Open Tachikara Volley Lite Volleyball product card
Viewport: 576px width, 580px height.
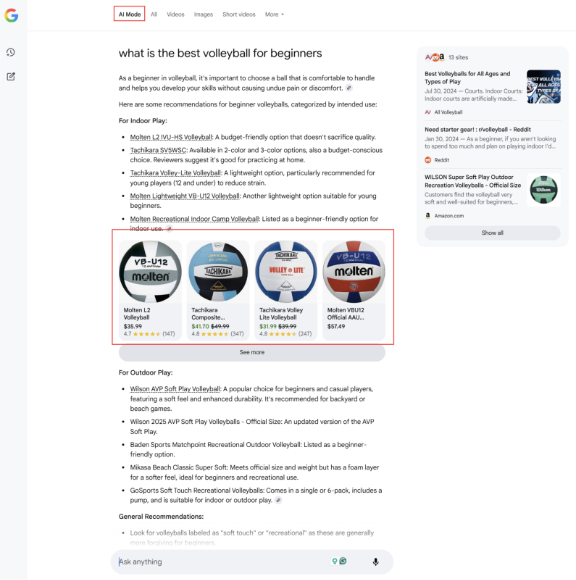coord(286,290)
